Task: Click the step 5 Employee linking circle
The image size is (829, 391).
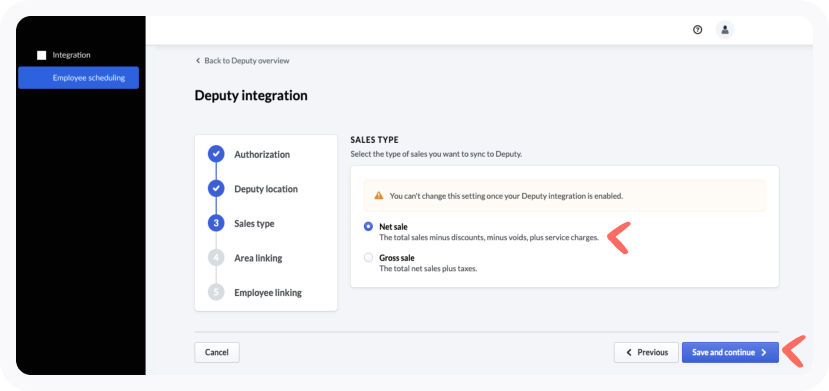Action: click(x=216, y=292)
